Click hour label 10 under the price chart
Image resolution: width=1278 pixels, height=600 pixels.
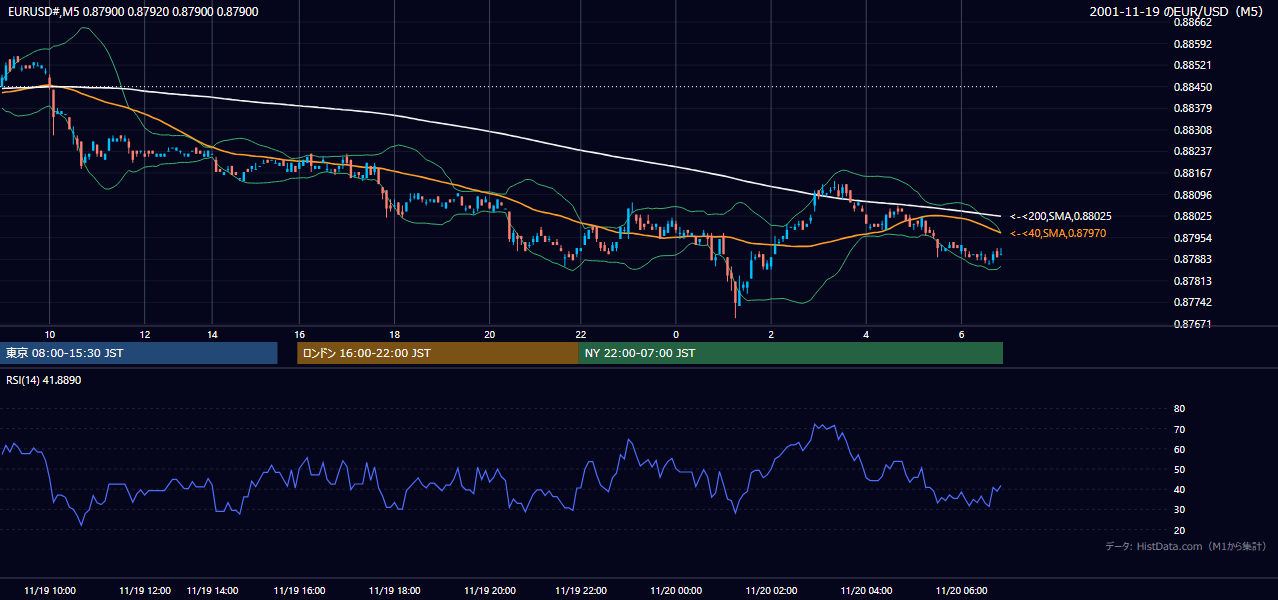(x=50, y=334)
